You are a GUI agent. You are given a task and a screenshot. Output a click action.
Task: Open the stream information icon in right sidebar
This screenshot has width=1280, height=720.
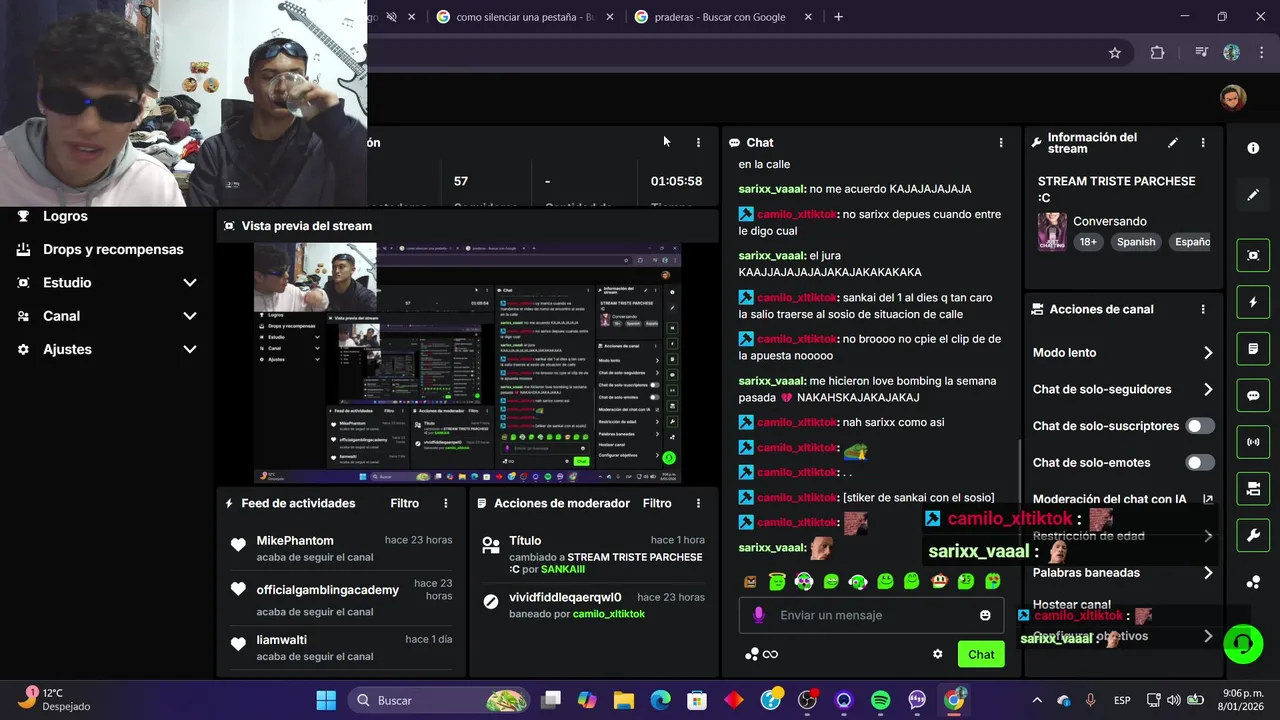[1253, 148]
